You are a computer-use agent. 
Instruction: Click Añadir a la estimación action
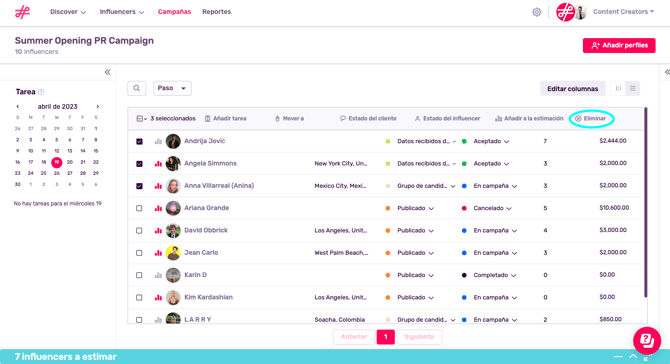pos(529,118)
